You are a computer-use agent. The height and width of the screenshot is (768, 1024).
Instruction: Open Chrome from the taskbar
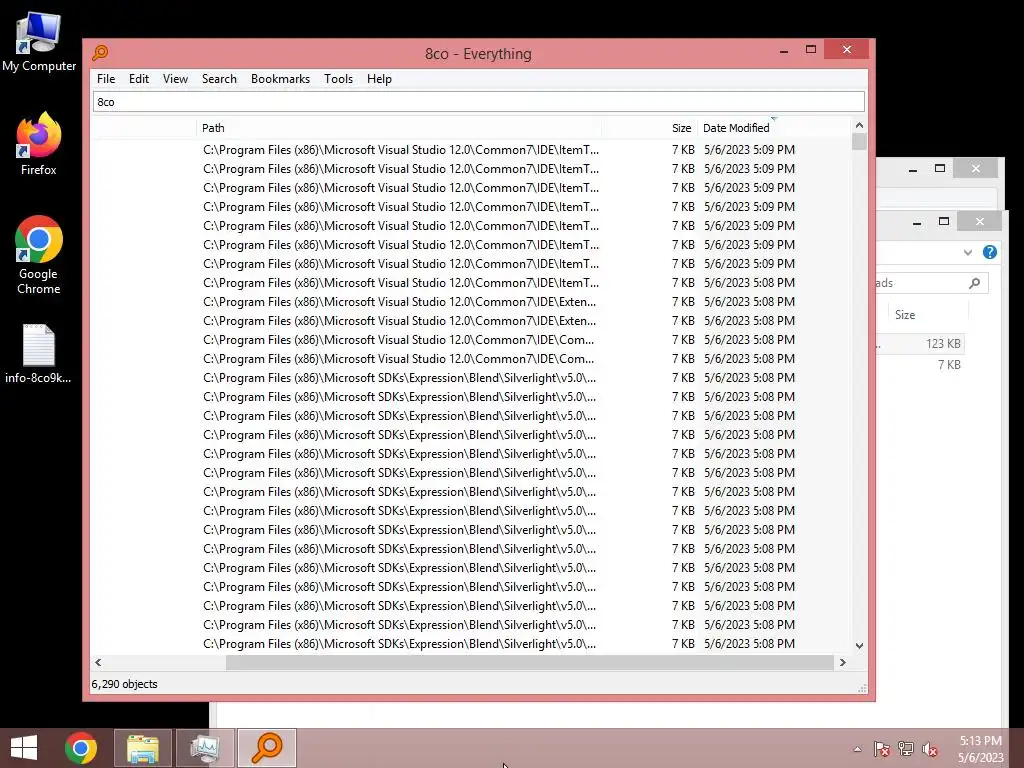click(x=80, y=748)
